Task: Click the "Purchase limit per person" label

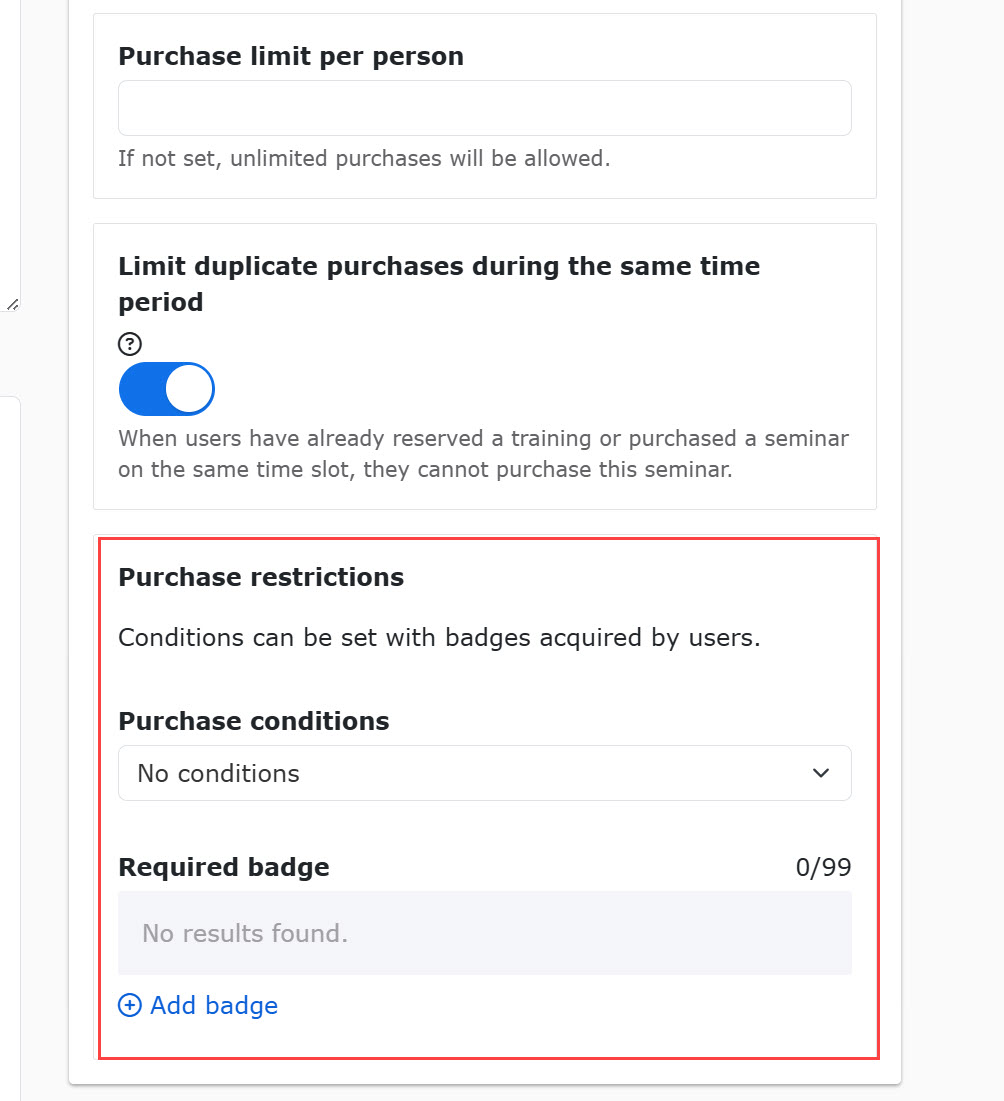Action: 291,56
